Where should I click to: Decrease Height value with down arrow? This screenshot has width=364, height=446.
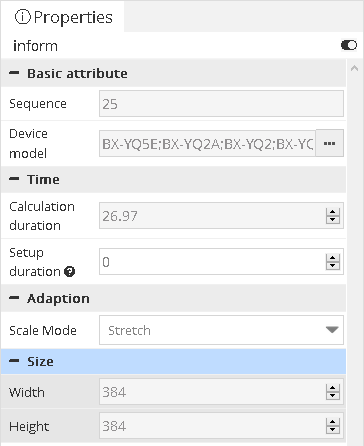(x=333, y=430)
